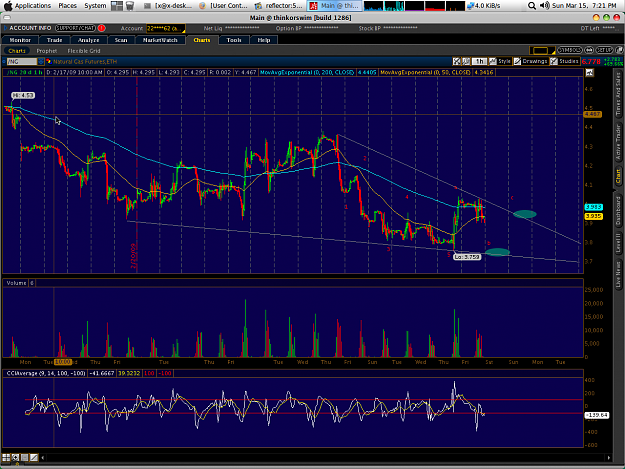Click the Volume study label
The height and width of the screenshot is (469, 625).
point(16,283)
